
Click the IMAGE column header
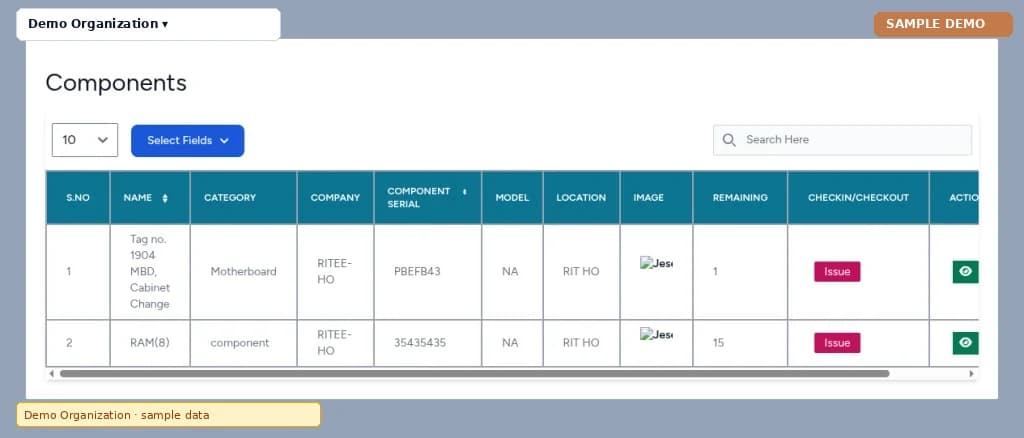tap(656, 198)
